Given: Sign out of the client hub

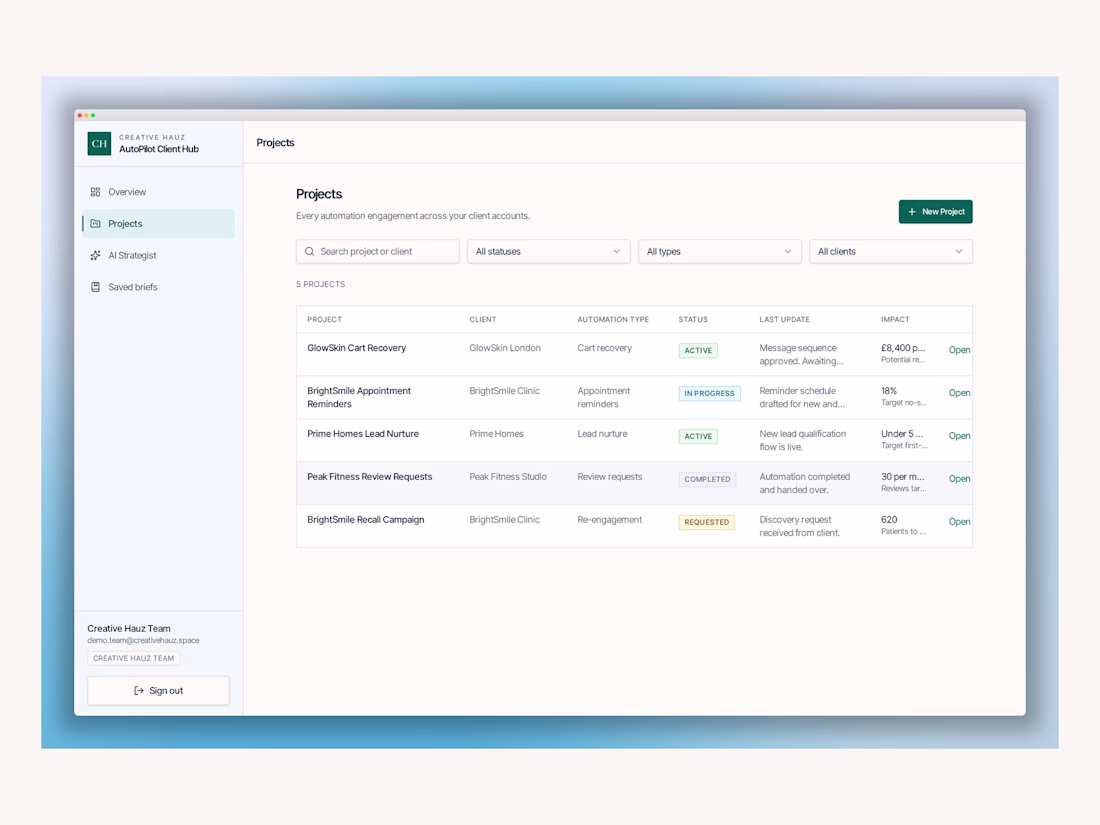Looking at the screenshot, I should [x=159, y=691].
